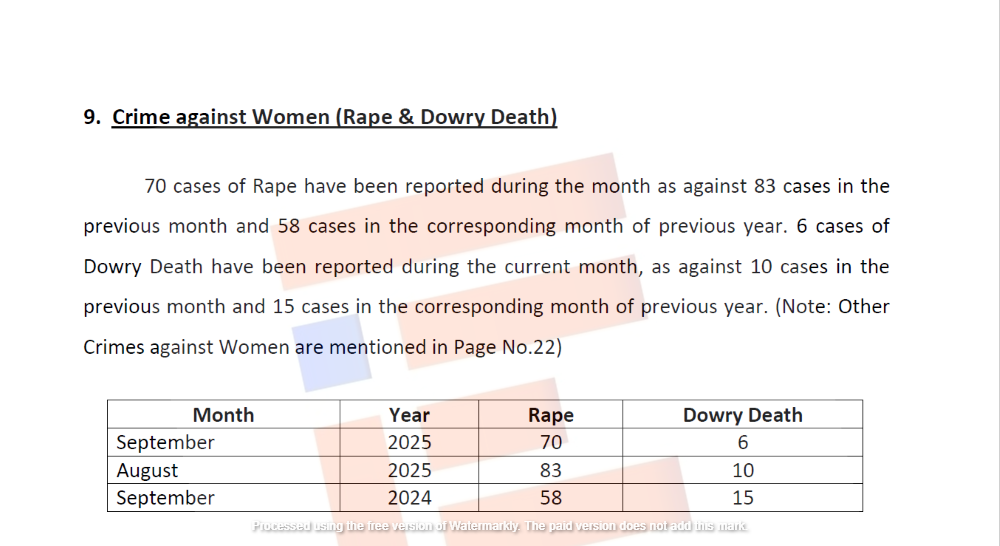Select the 'Dowry Death' column header
Image resolution: width=1000 pixels, height=546 pixels.
click(742, 415)
